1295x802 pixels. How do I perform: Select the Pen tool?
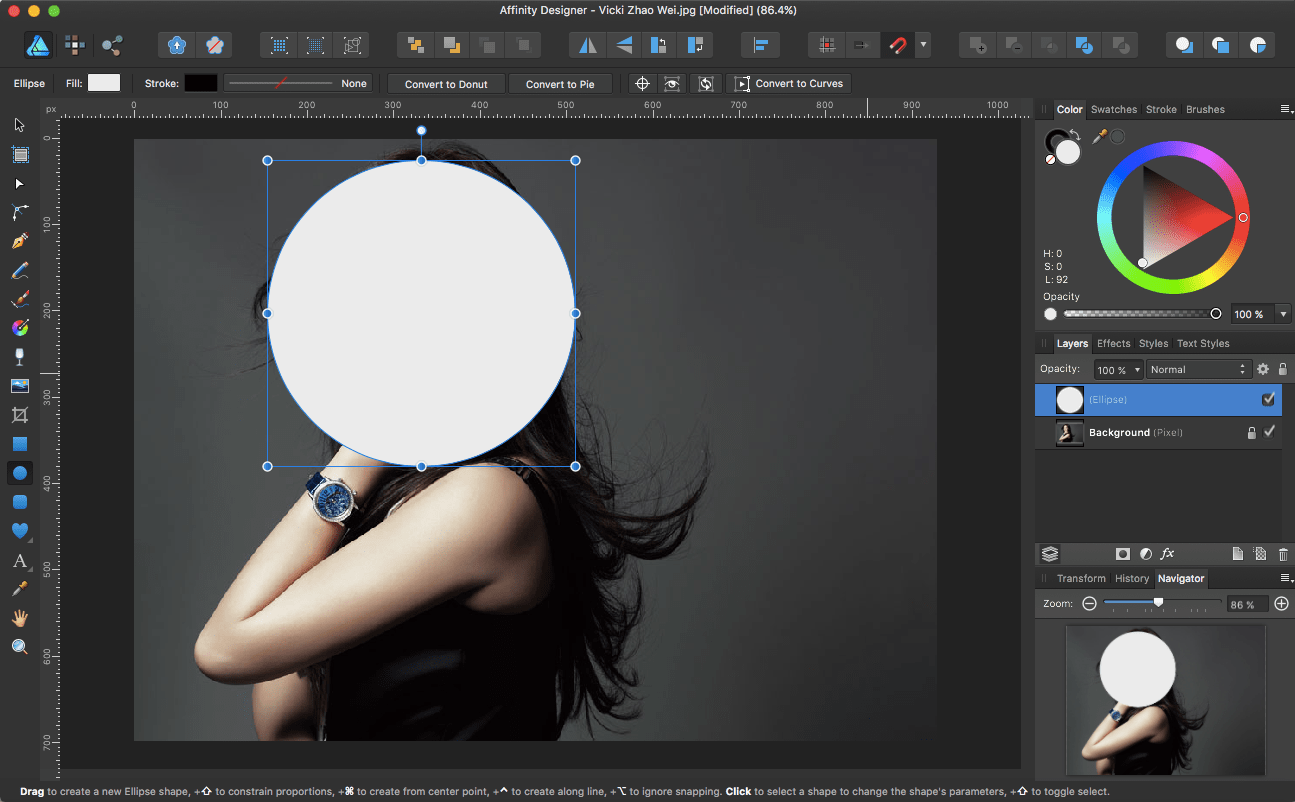(20, 241)
